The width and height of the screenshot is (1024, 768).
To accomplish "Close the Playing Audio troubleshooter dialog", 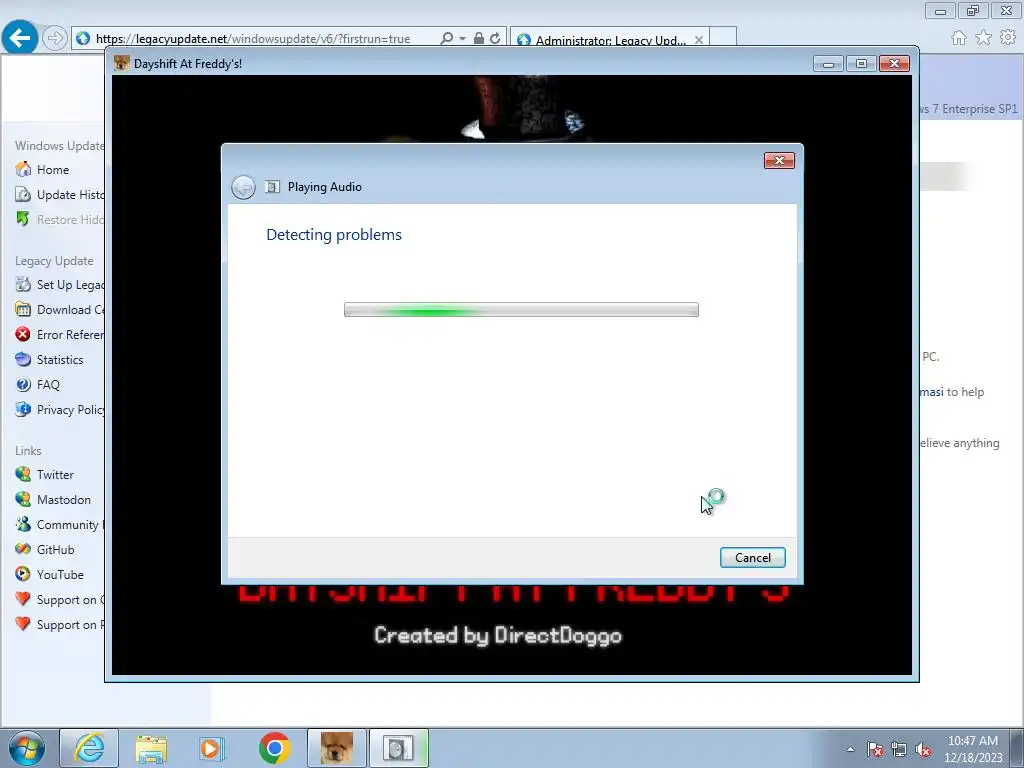I will pyautogui.click(x=779, y=161).
